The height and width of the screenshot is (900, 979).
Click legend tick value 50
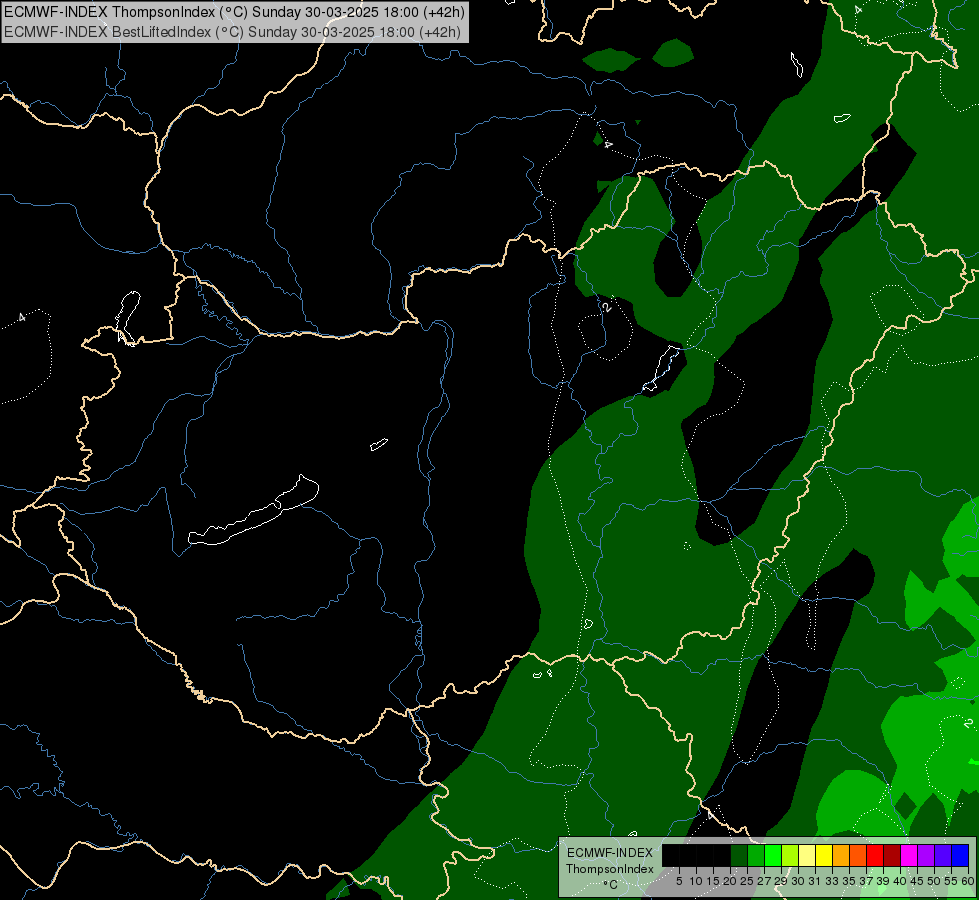[934, 881]
